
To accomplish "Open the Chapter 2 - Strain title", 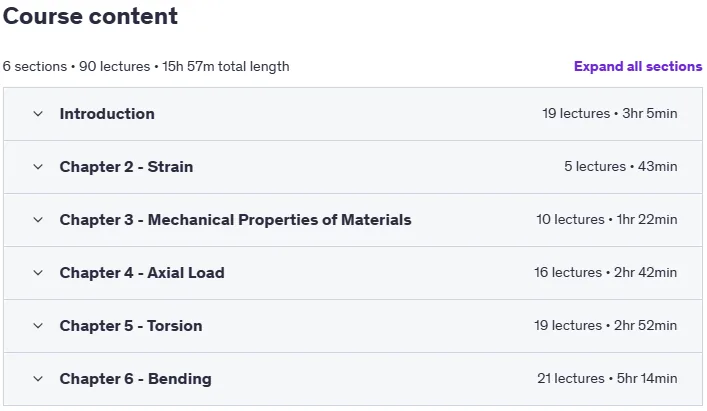I will click(x=126, y=167).
